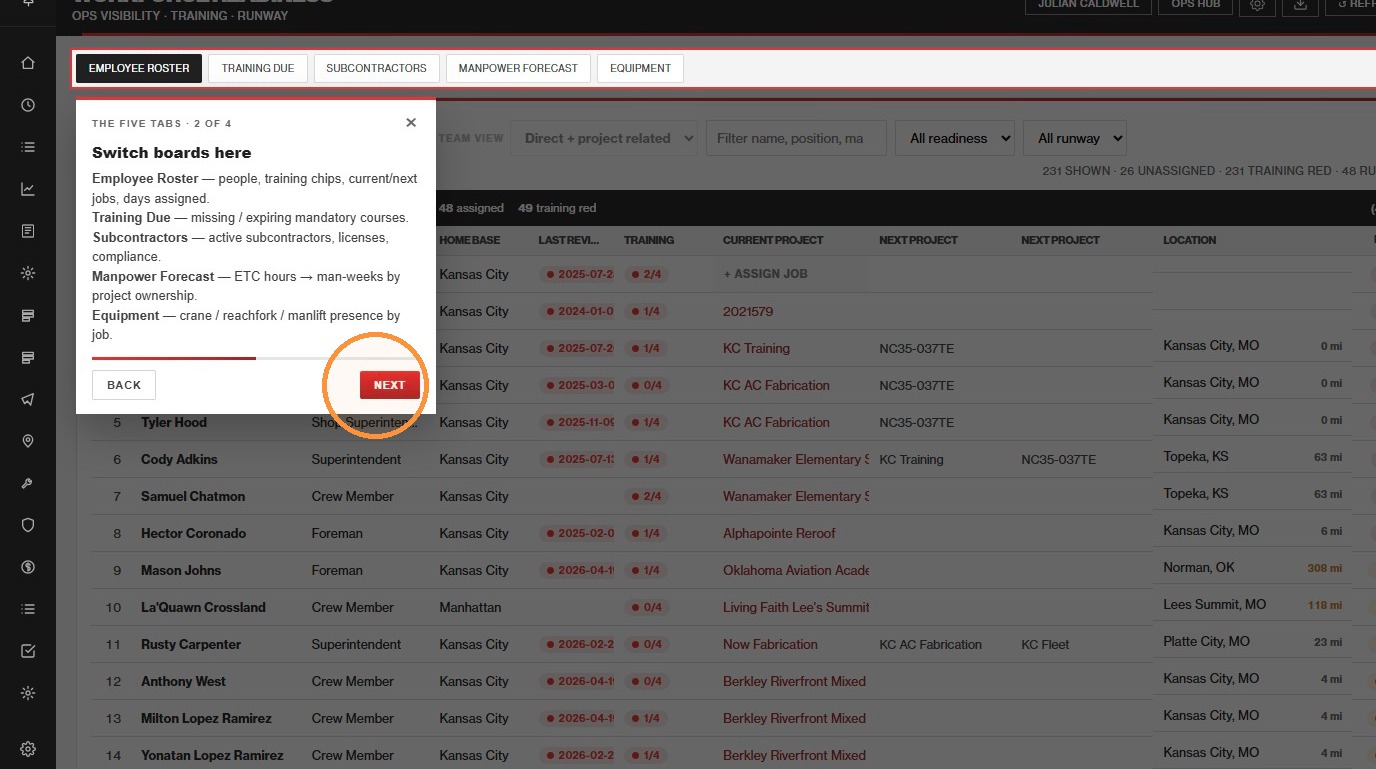
Task: Click KC Fleet next project cell
Action: [x=1045, y=644]
